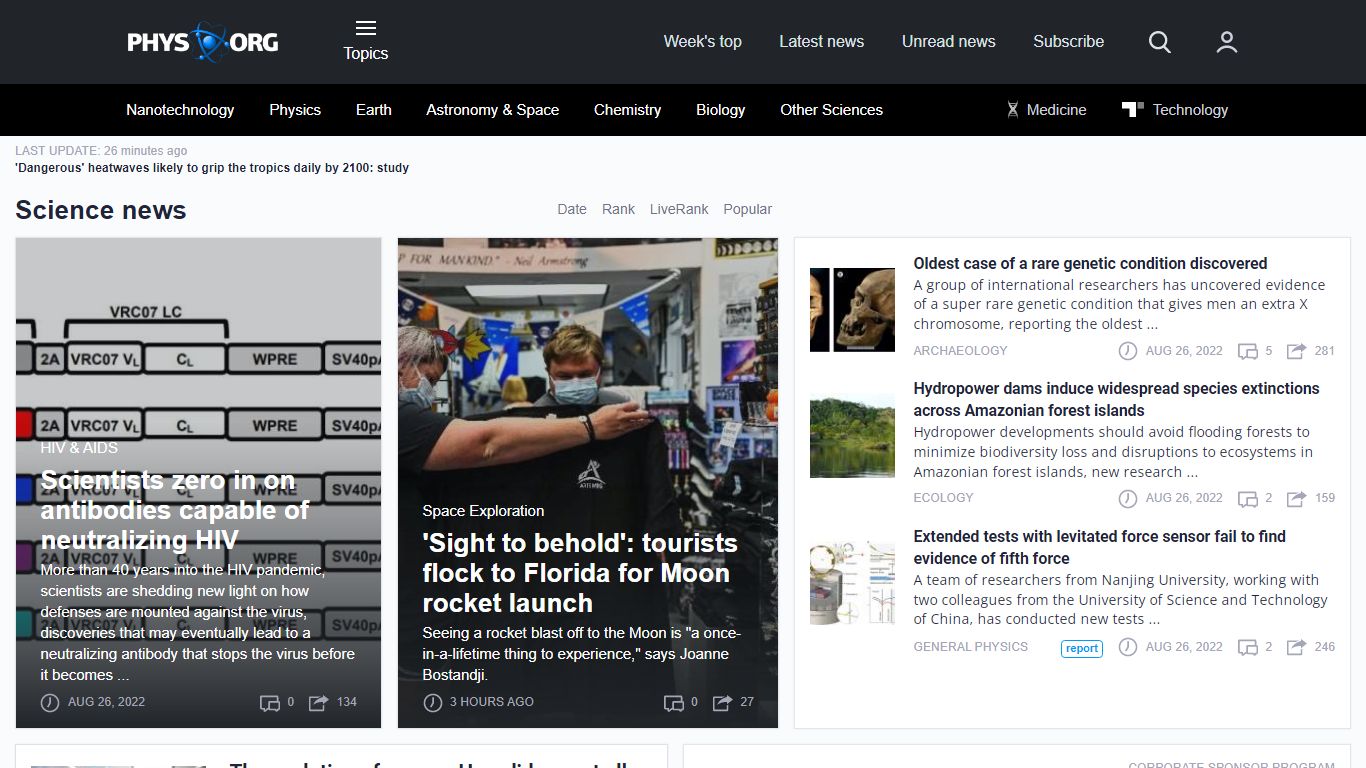The height and width of the screenshot is (768, 1366).
Task: Open Latest news
Action: point(822,42)
